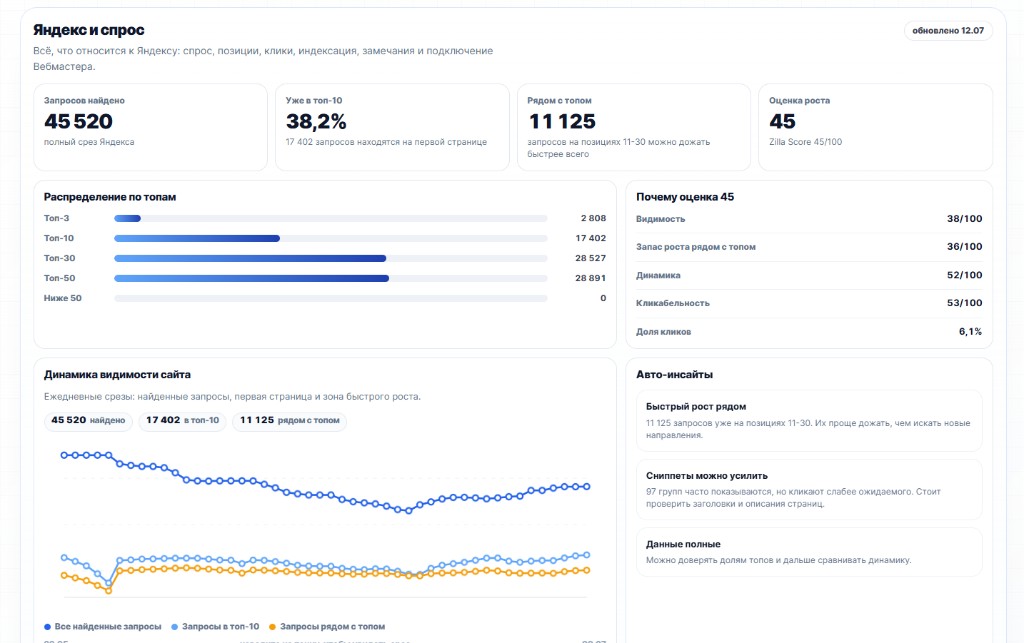Screen dimensions: 1024x643
Task: Toggle the '45 520 найдено' chart chip
Action: pyautogui.click(x=88, y=421)
